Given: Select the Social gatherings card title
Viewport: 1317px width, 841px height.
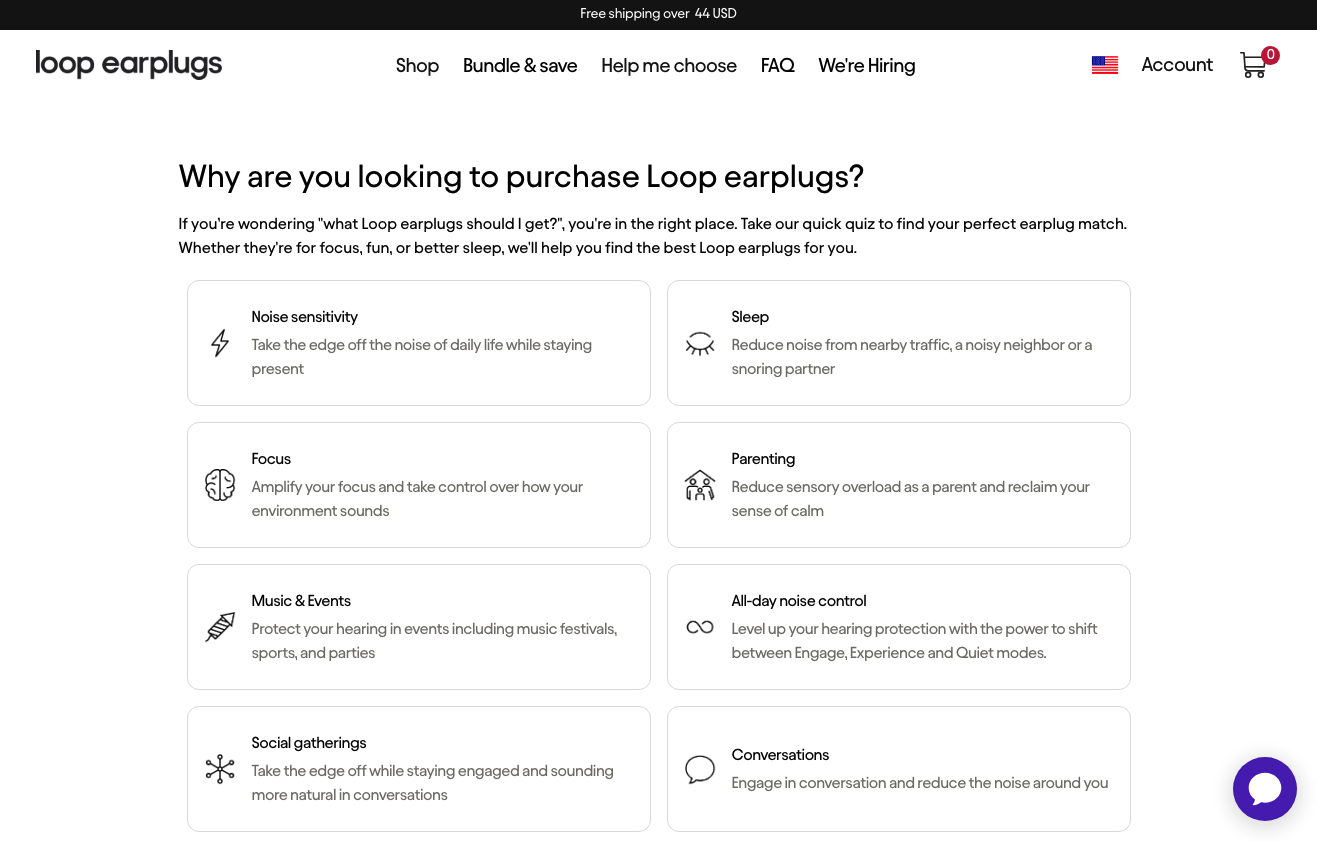Looking at the screenshot, I should click(309, 743).
